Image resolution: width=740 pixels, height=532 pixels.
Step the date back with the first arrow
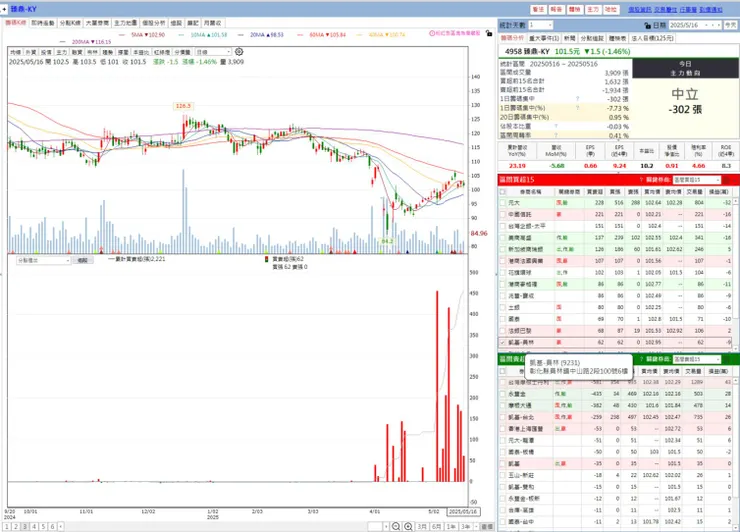[706, 25]
